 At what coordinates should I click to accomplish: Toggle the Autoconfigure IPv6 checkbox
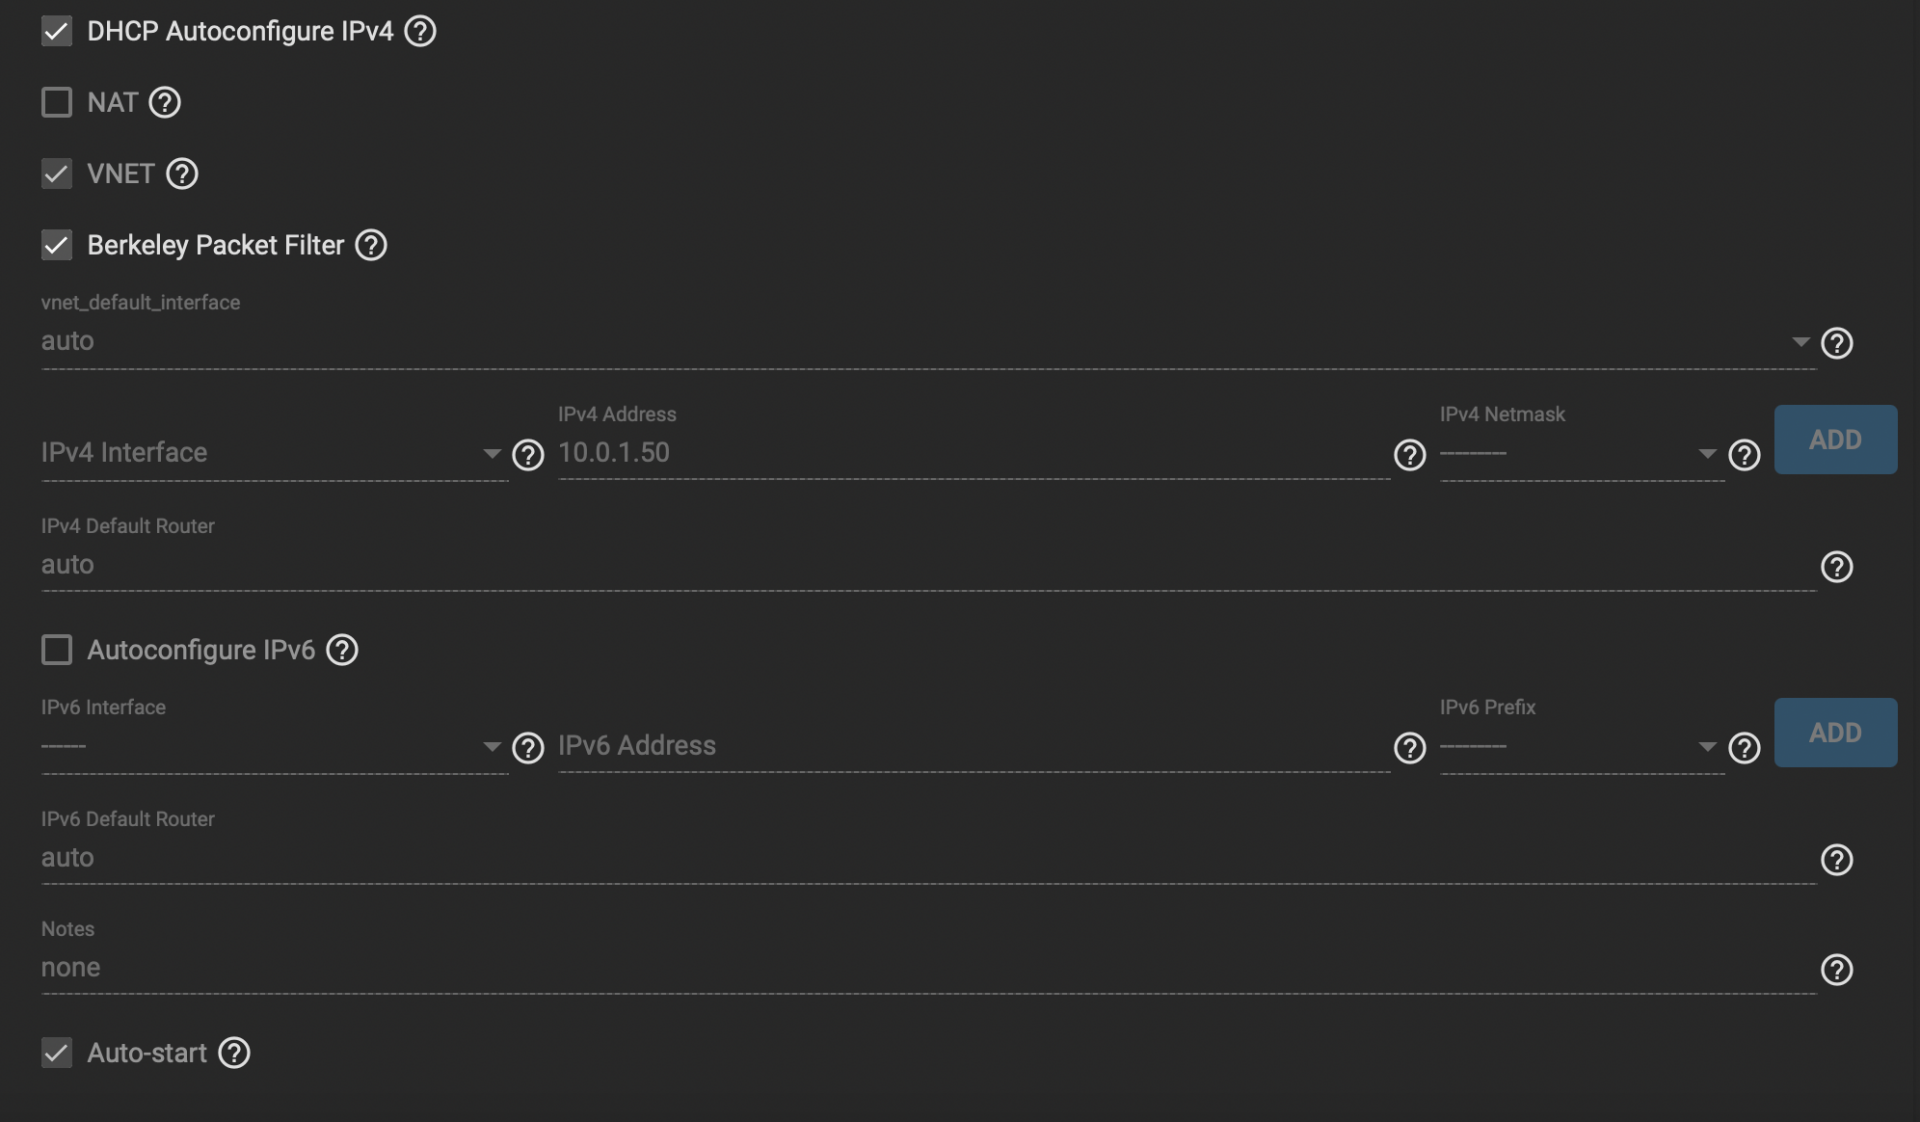(57, 650)
